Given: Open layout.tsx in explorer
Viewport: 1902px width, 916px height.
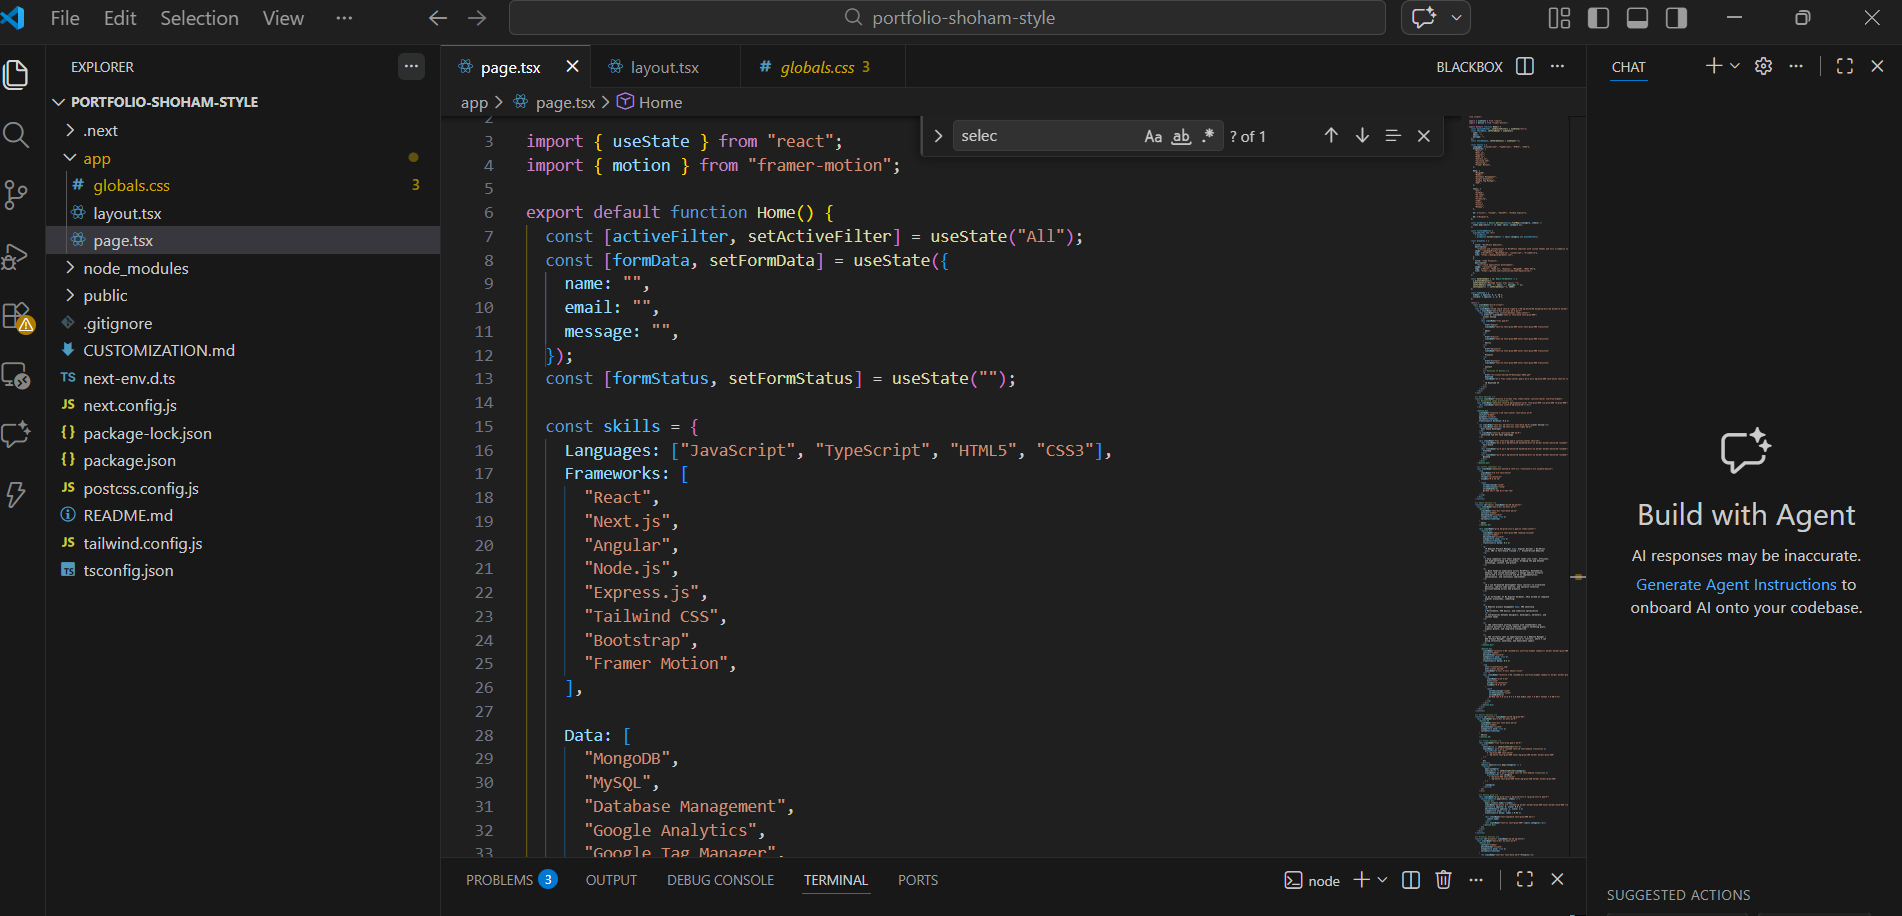Looking at the screenshot, I should pyautogui.click(x=127, y=213).
